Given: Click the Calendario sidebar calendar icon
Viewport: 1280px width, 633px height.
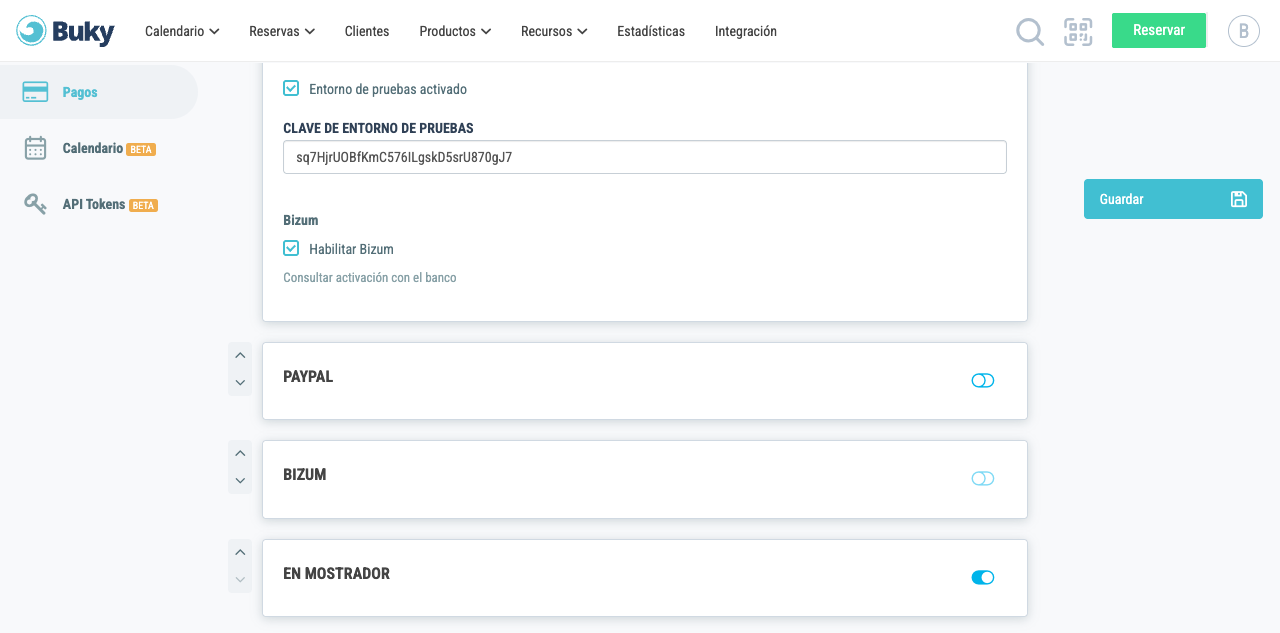Looking at the screenshot, I should pyautogui.click(x=35, y=148).
